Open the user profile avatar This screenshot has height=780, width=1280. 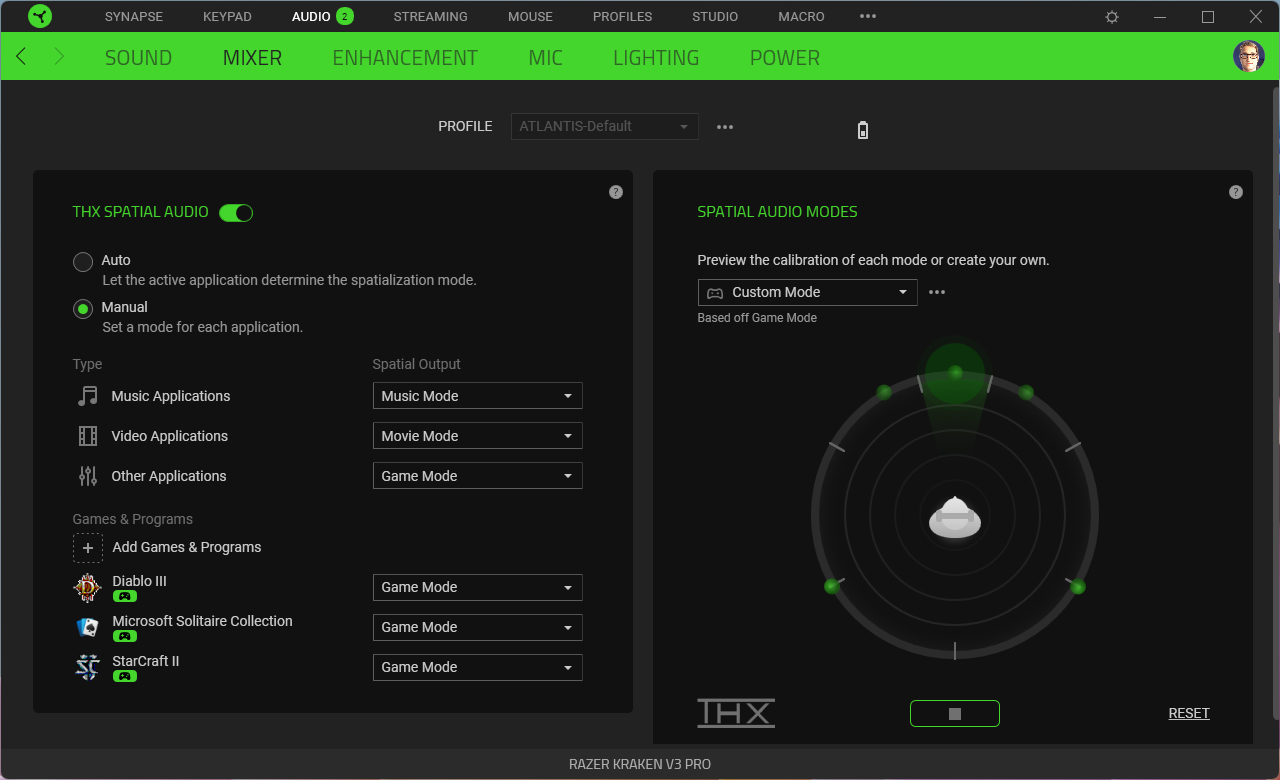click(1249, 56)
